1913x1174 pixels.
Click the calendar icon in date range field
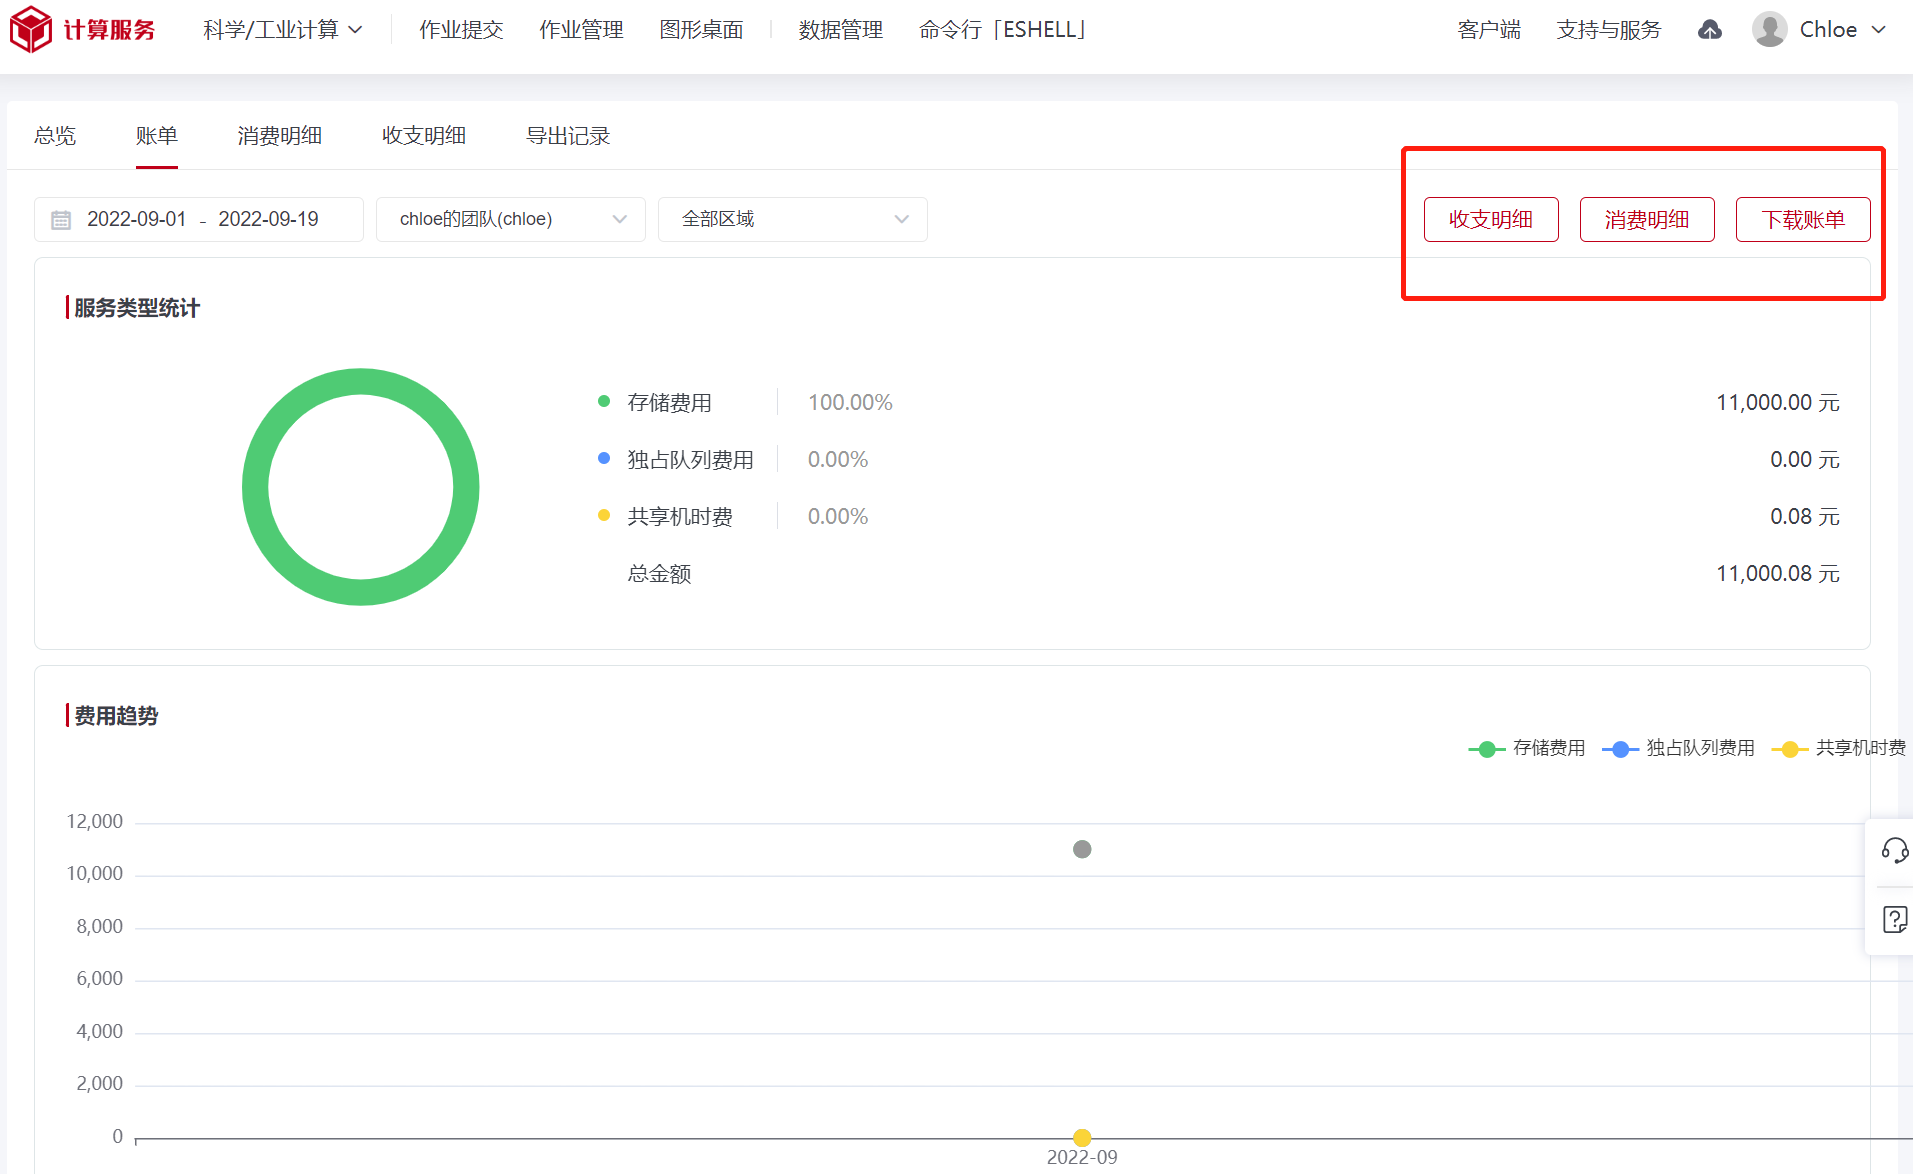[x=61, y=220]
